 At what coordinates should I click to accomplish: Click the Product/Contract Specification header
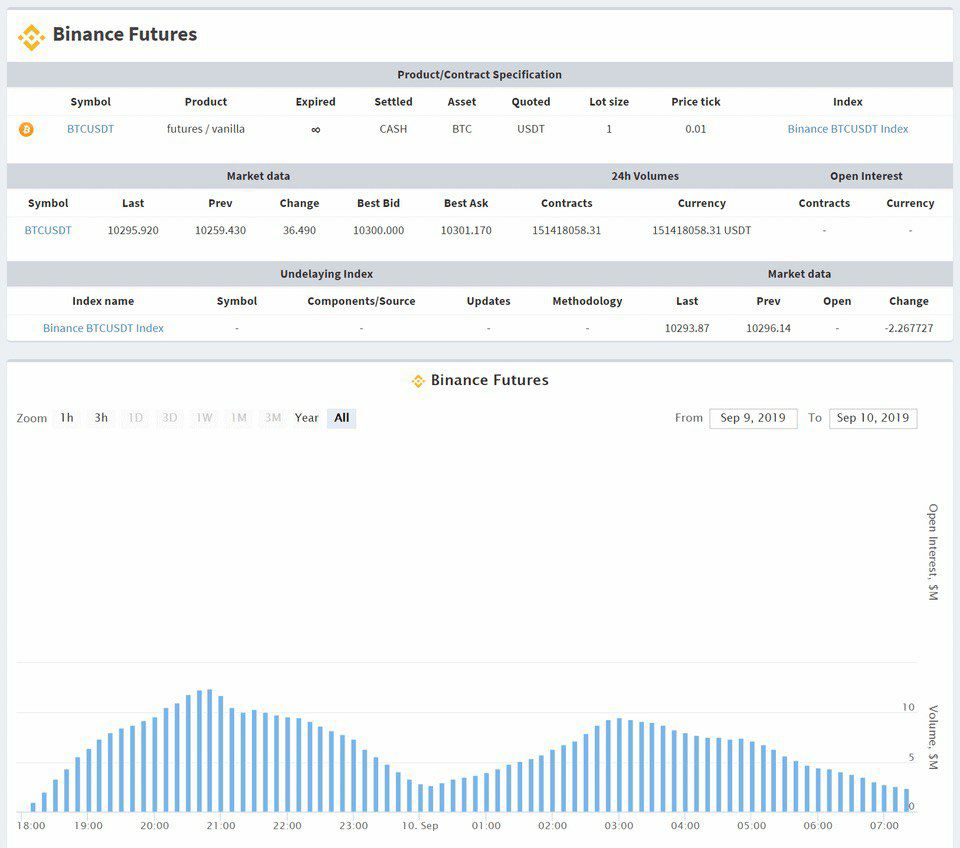coord(479,75)
